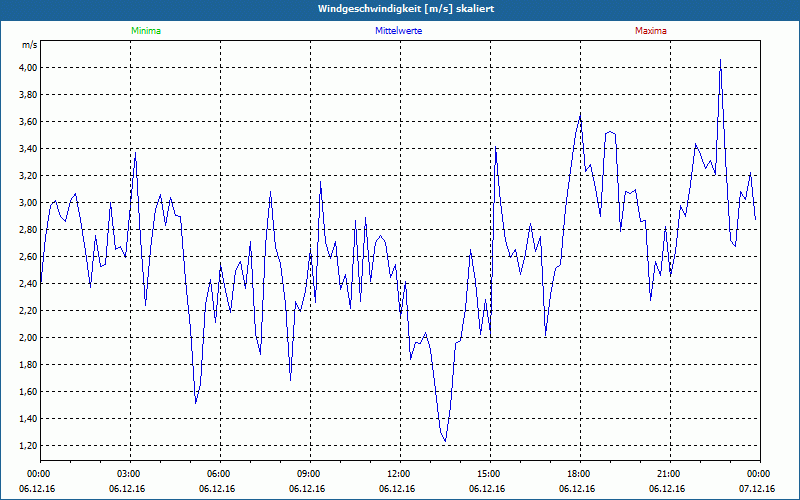Click the 07.12.16 date label

click(x=757, y=489)
